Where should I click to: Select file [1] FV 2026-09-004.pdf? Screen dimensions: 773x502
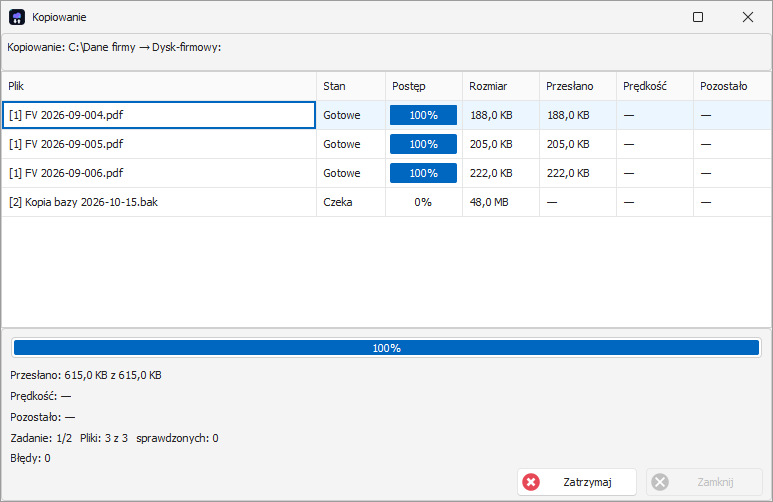159,115
